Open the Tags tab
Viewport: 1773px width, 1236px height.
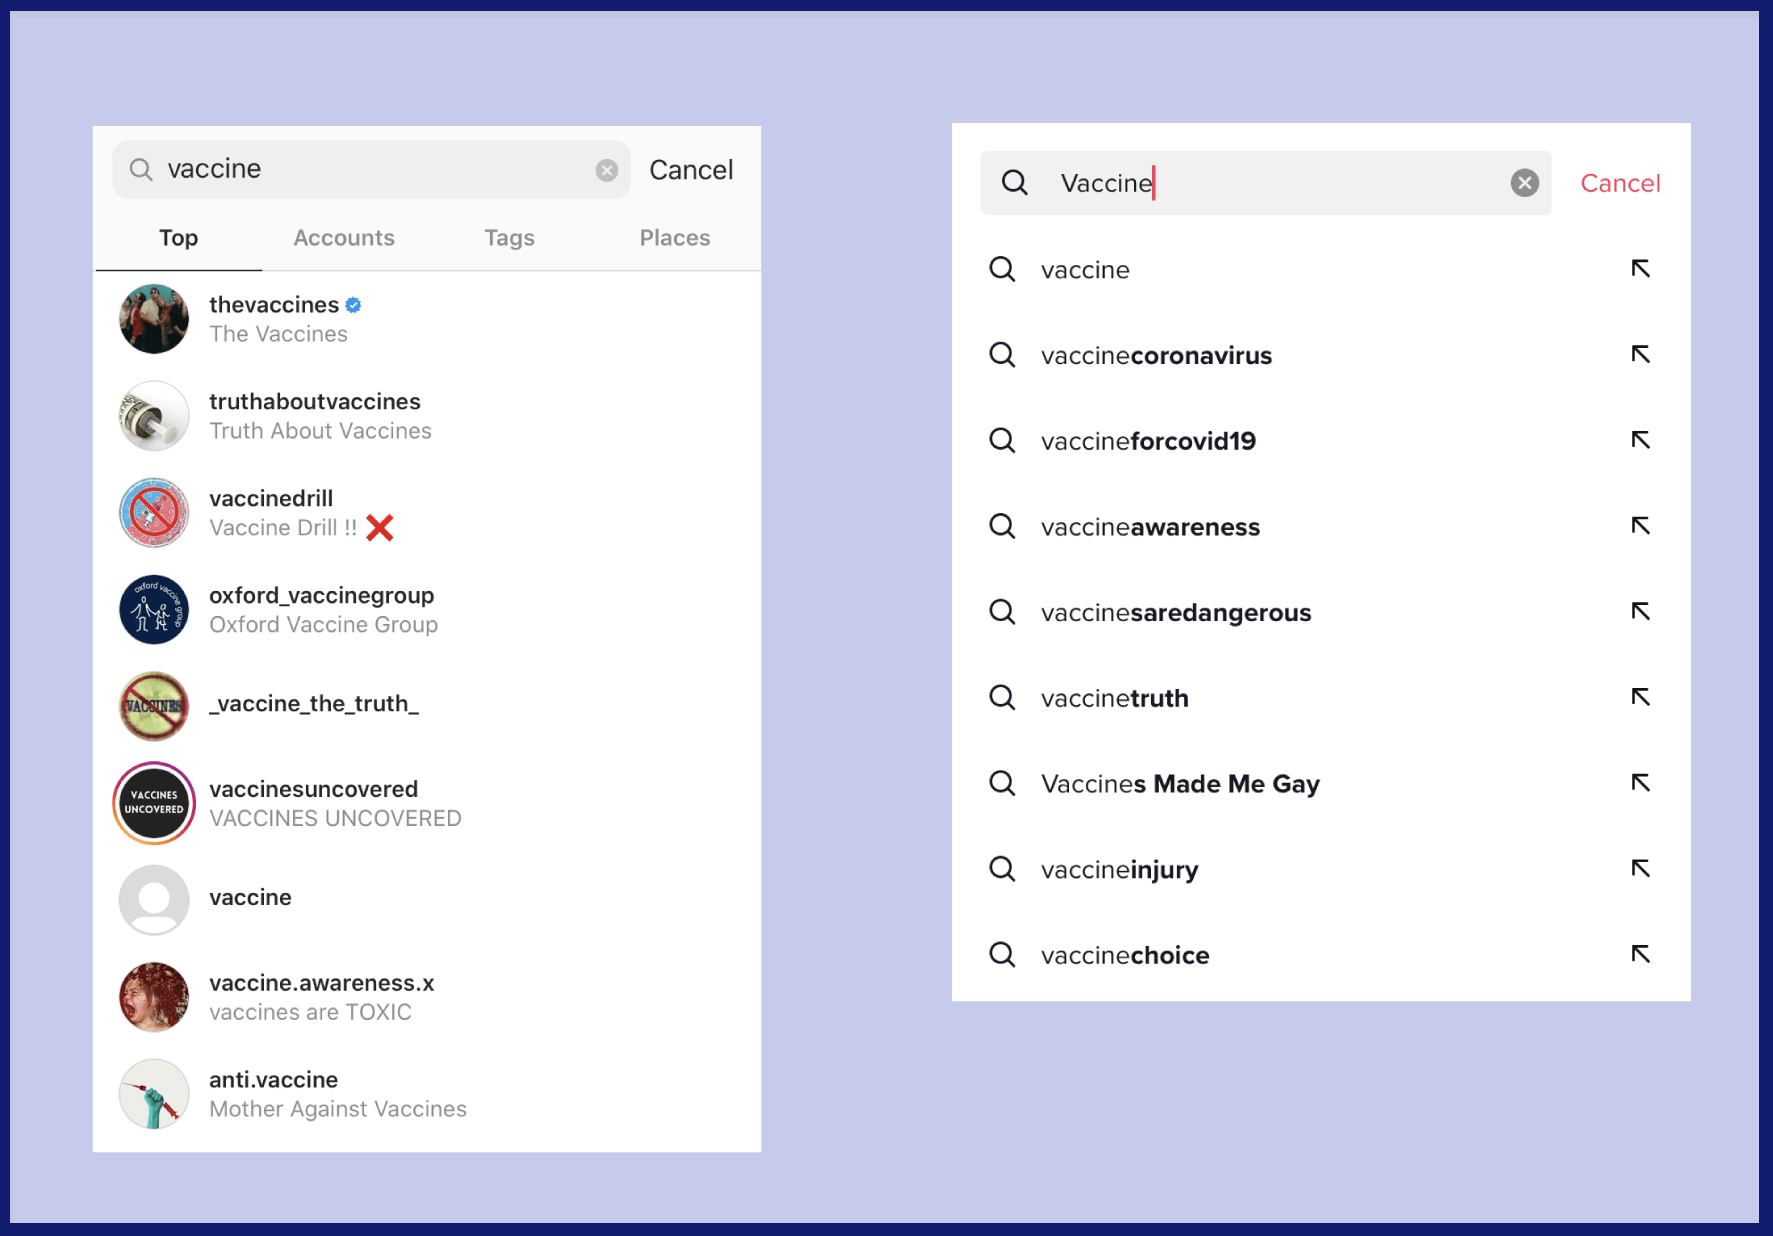[510, 238]
